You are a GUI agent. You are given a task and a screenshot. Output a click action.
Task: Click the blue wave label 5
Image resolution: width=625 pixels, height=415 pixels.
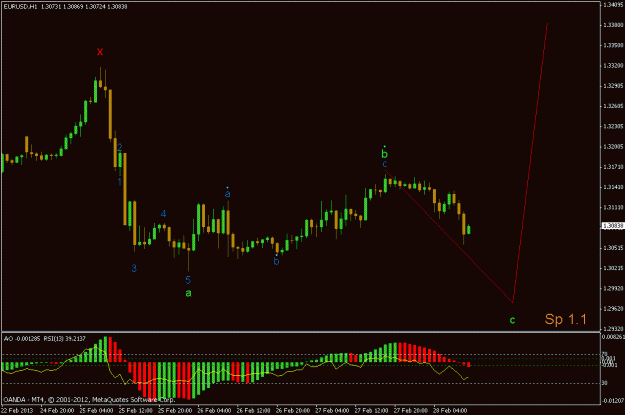[188, 280]
